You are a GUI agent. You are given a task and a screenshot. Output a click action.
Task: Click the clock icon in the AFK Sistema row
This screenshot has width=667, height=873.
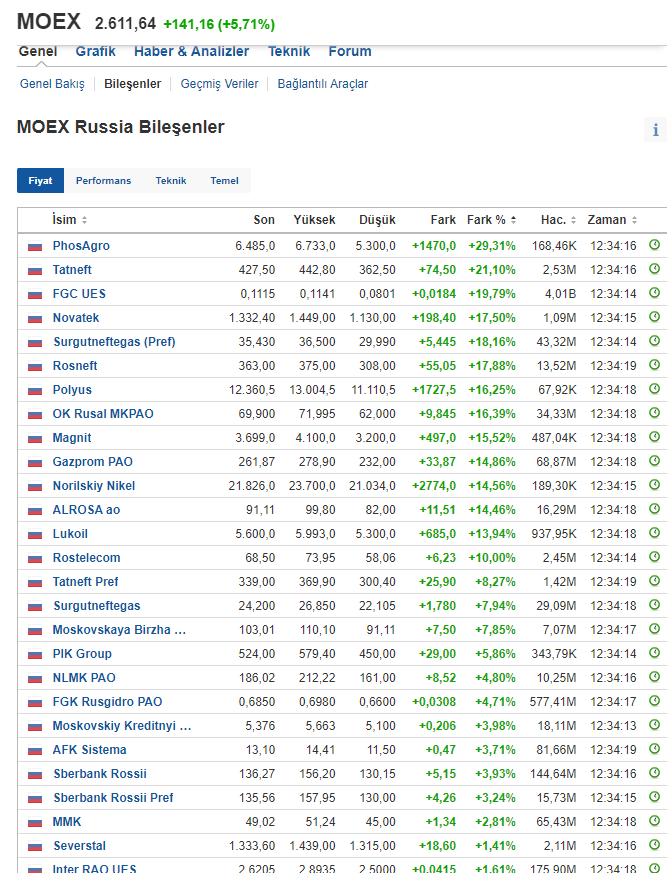(655, 748)
